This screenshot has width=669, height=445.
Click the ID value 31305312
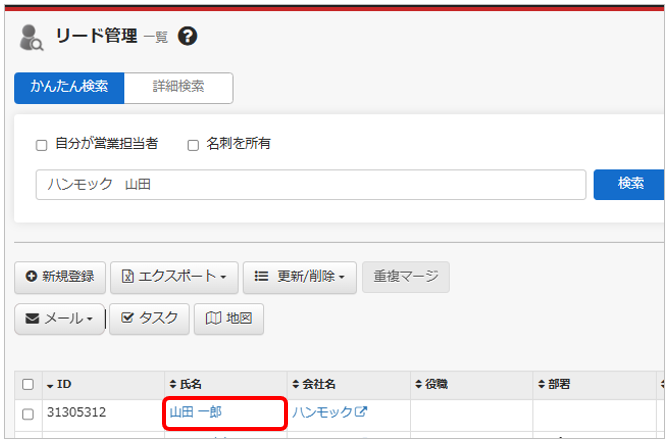76,412
